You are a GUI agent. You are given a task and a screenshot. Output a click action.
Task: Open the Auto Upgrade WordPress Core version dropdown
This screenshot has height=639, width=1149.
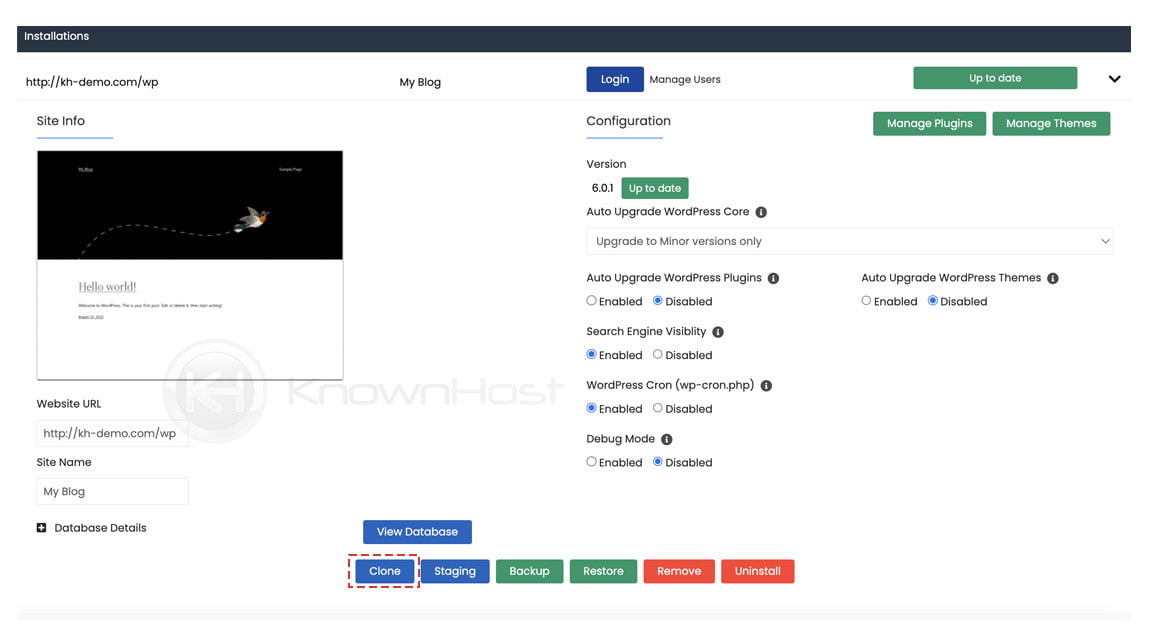click(x=849, y=240)
